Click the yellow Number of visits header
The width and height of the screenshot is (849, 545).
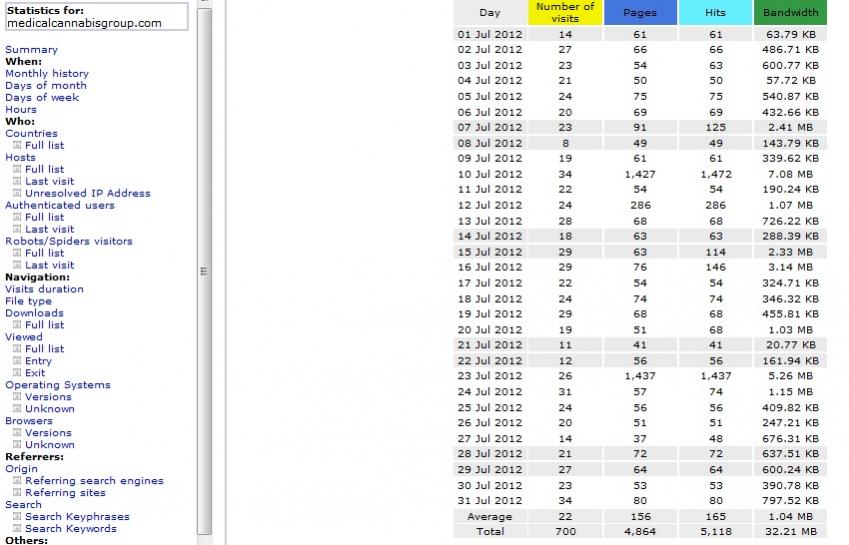(x=565, y=12)
